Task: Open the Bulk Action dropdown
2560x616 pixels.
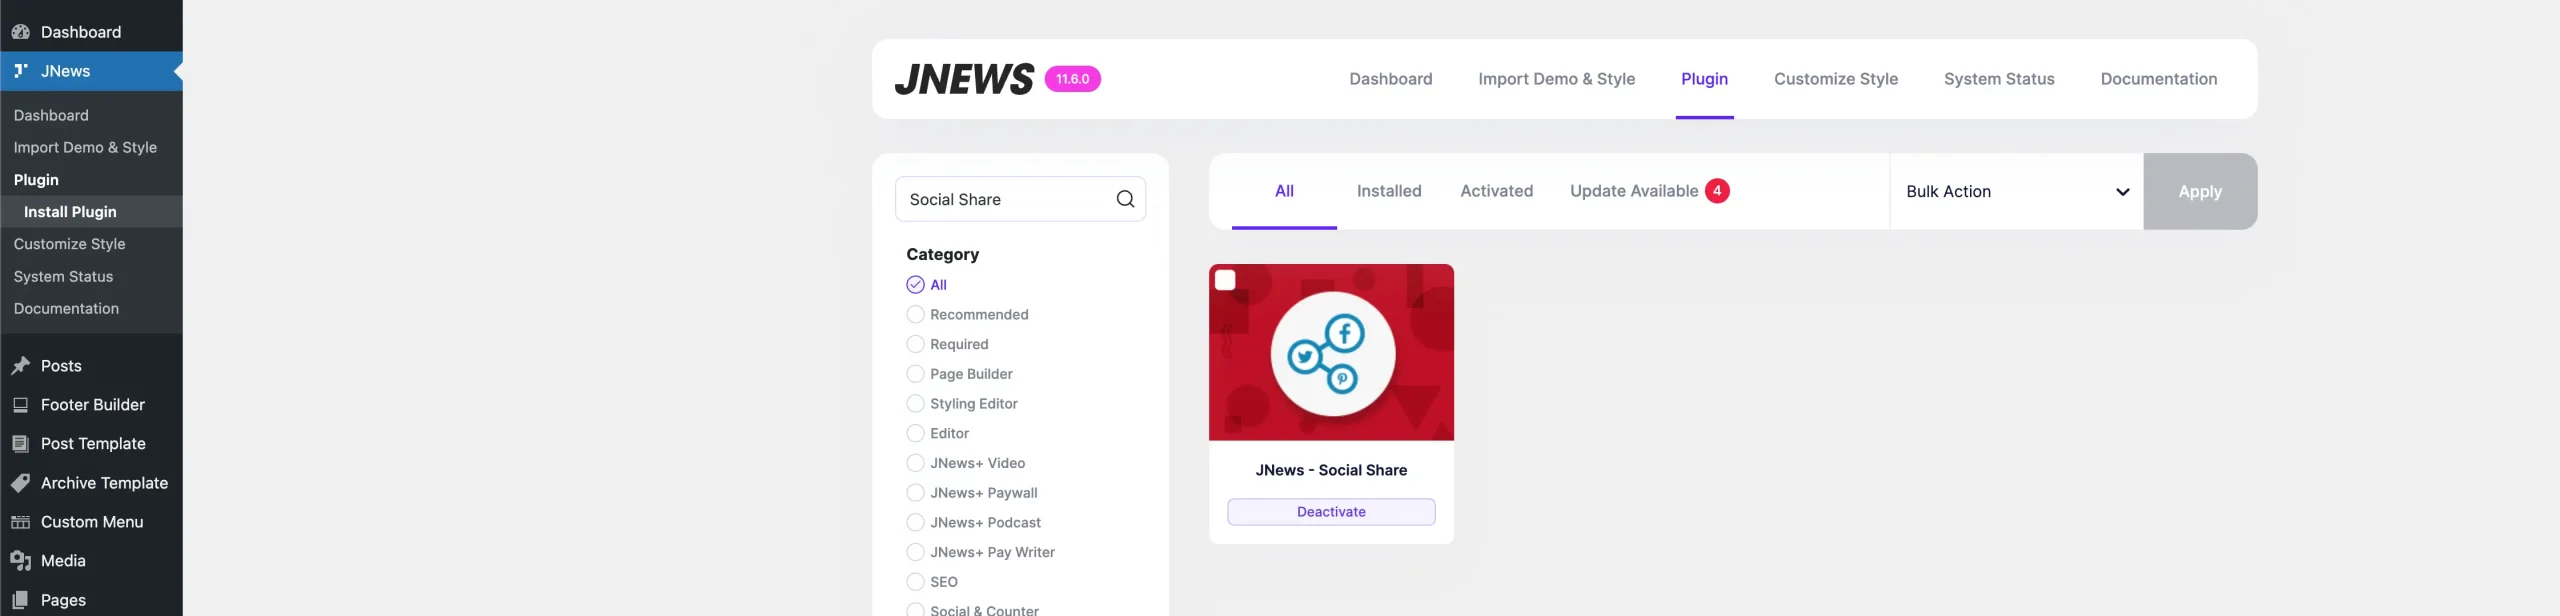Action: click(x=2015, y=191)
